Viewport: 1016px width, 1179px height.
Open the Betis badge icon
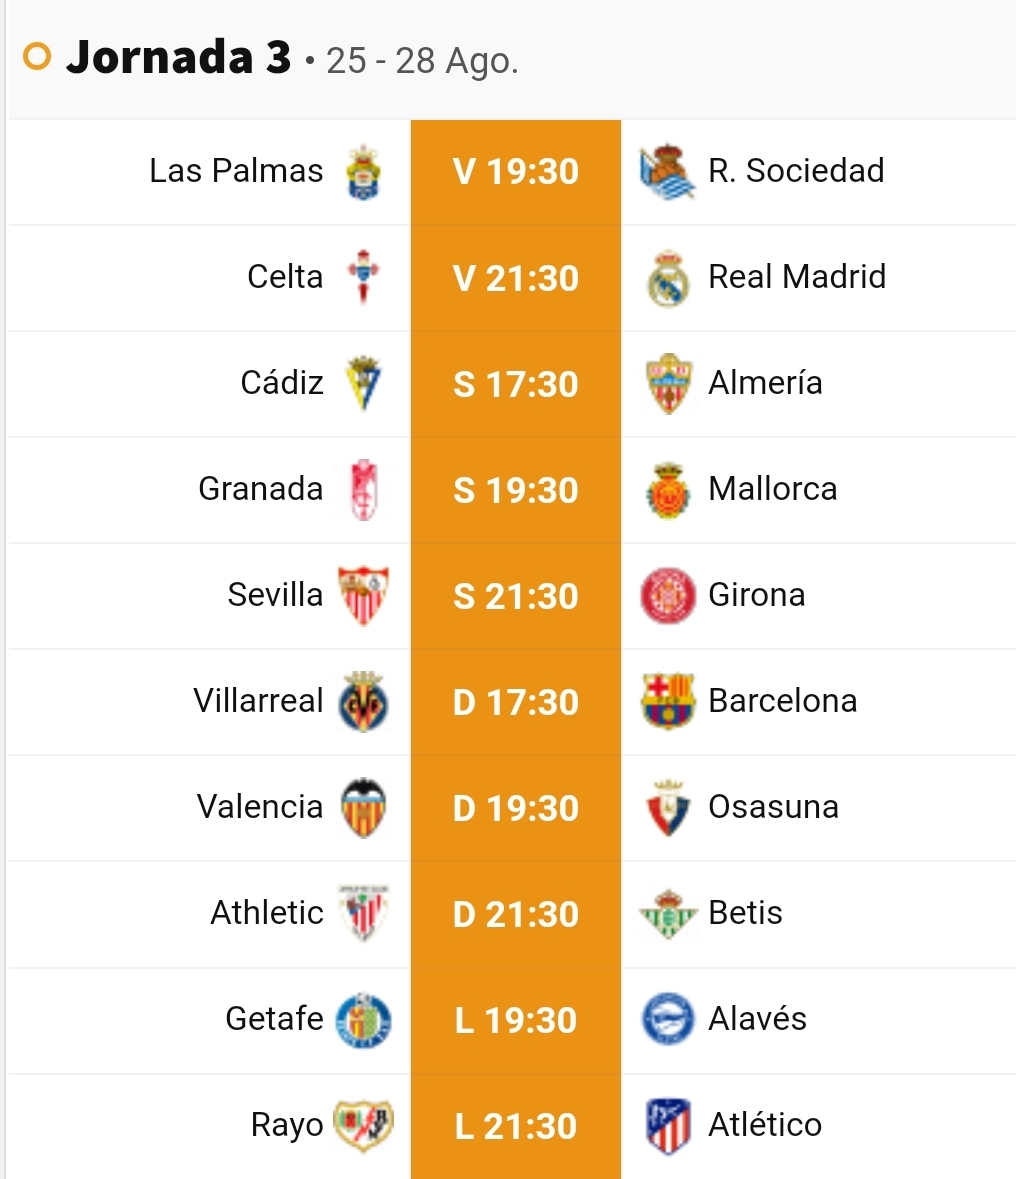668,914
